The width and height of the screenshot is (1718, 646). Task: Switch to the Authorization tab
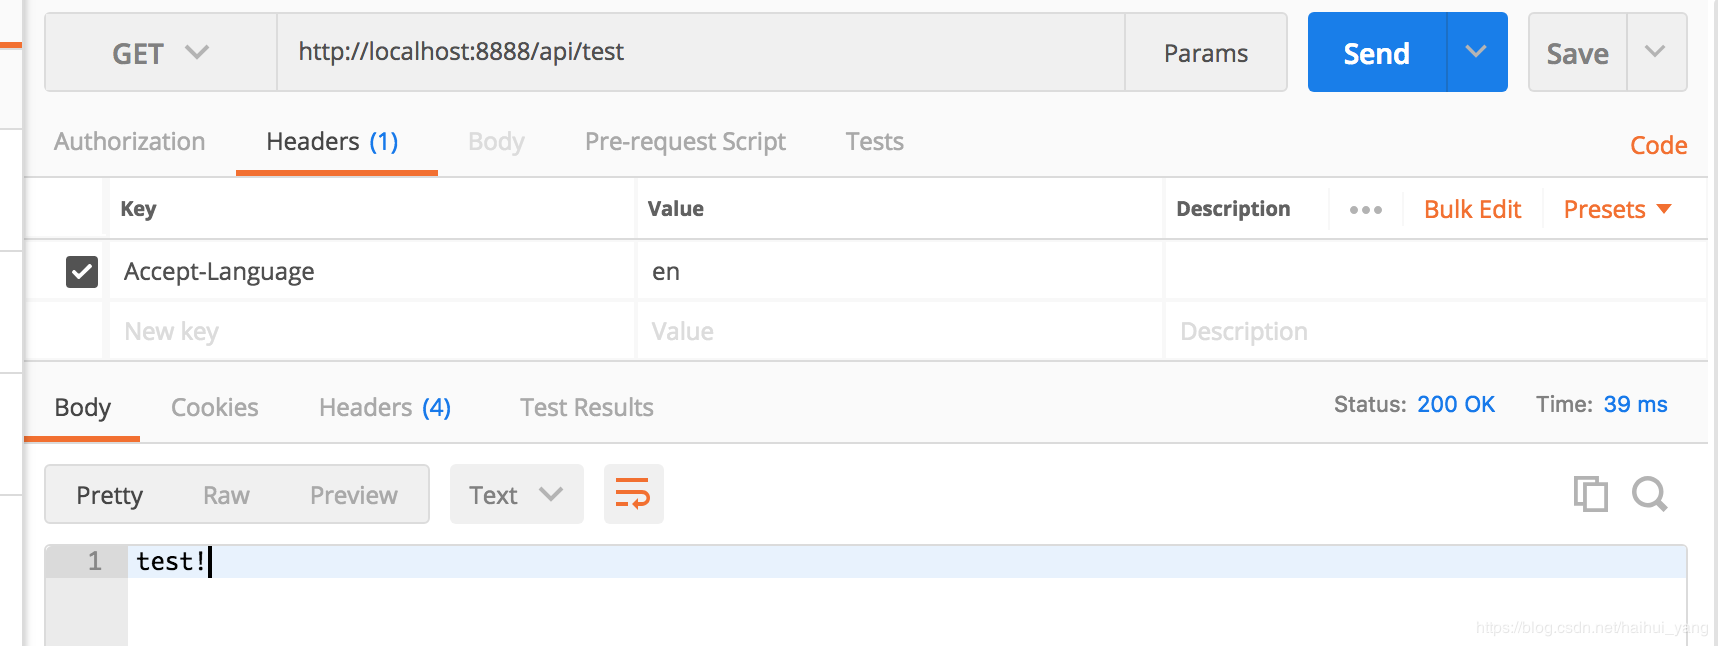130,142
